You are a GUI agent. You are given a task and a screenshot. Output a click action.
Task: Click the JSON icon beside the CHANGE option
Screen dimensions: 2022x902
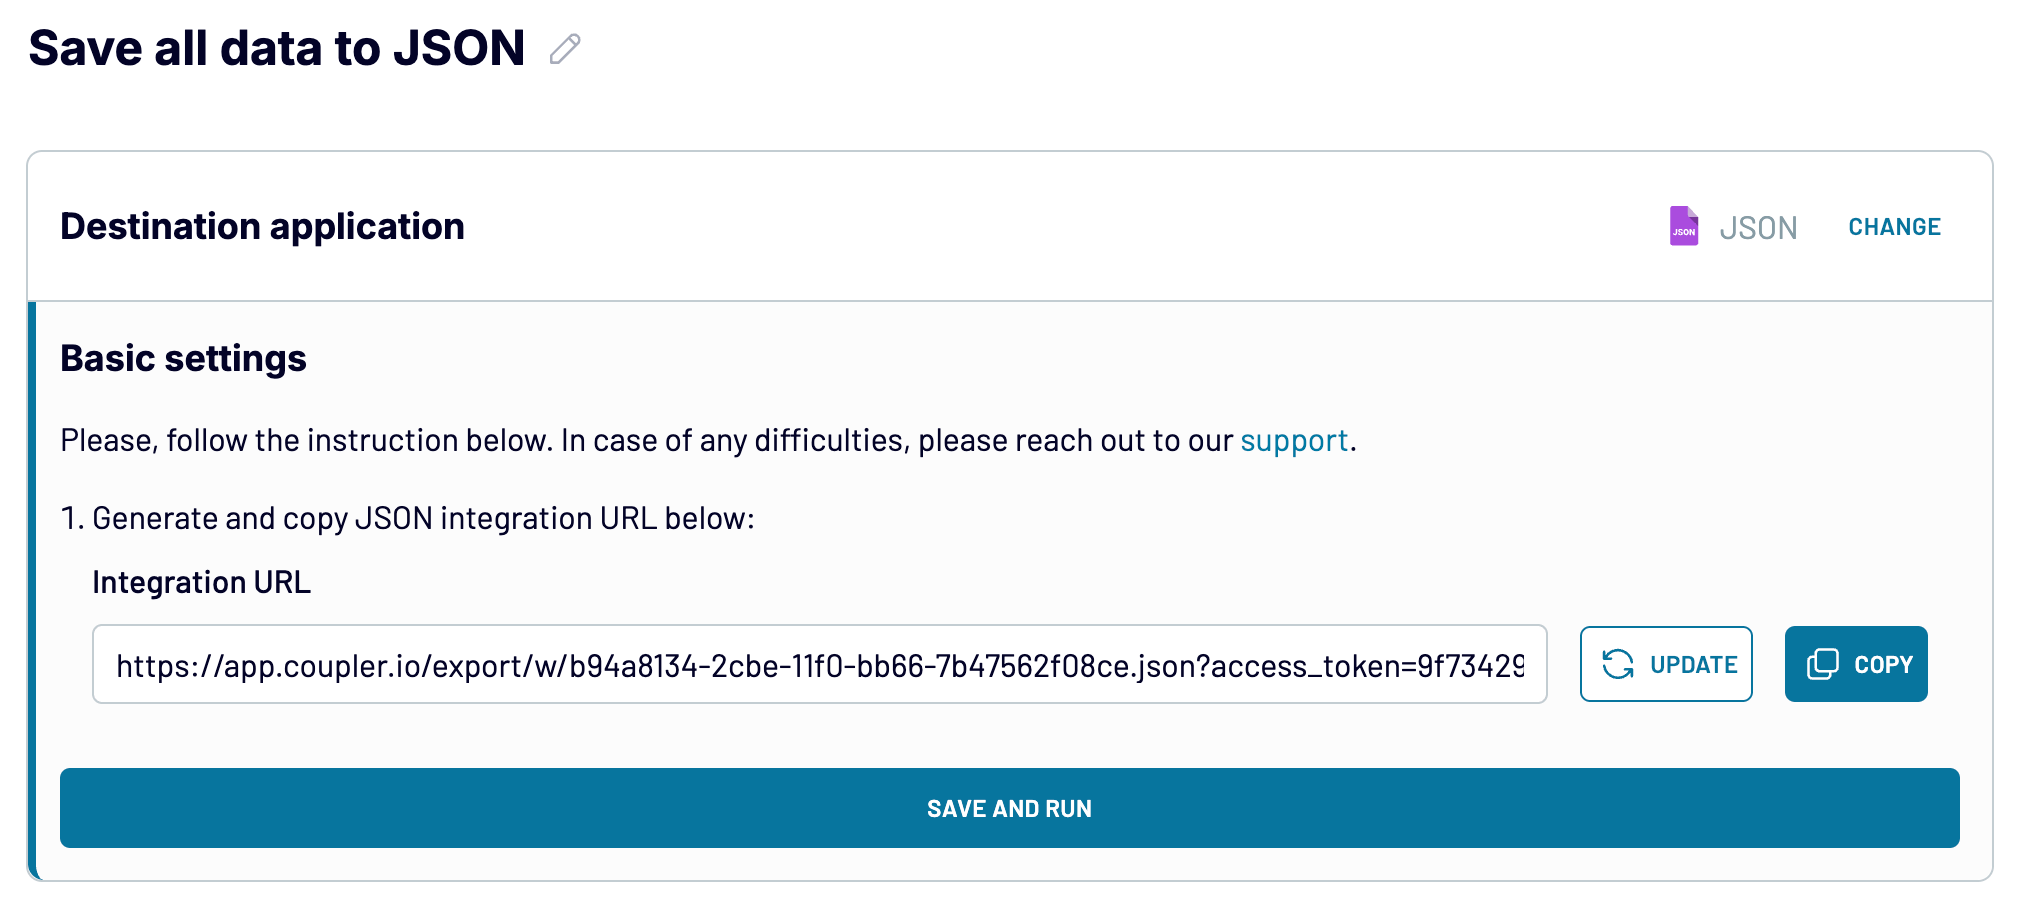point(1685,227)
